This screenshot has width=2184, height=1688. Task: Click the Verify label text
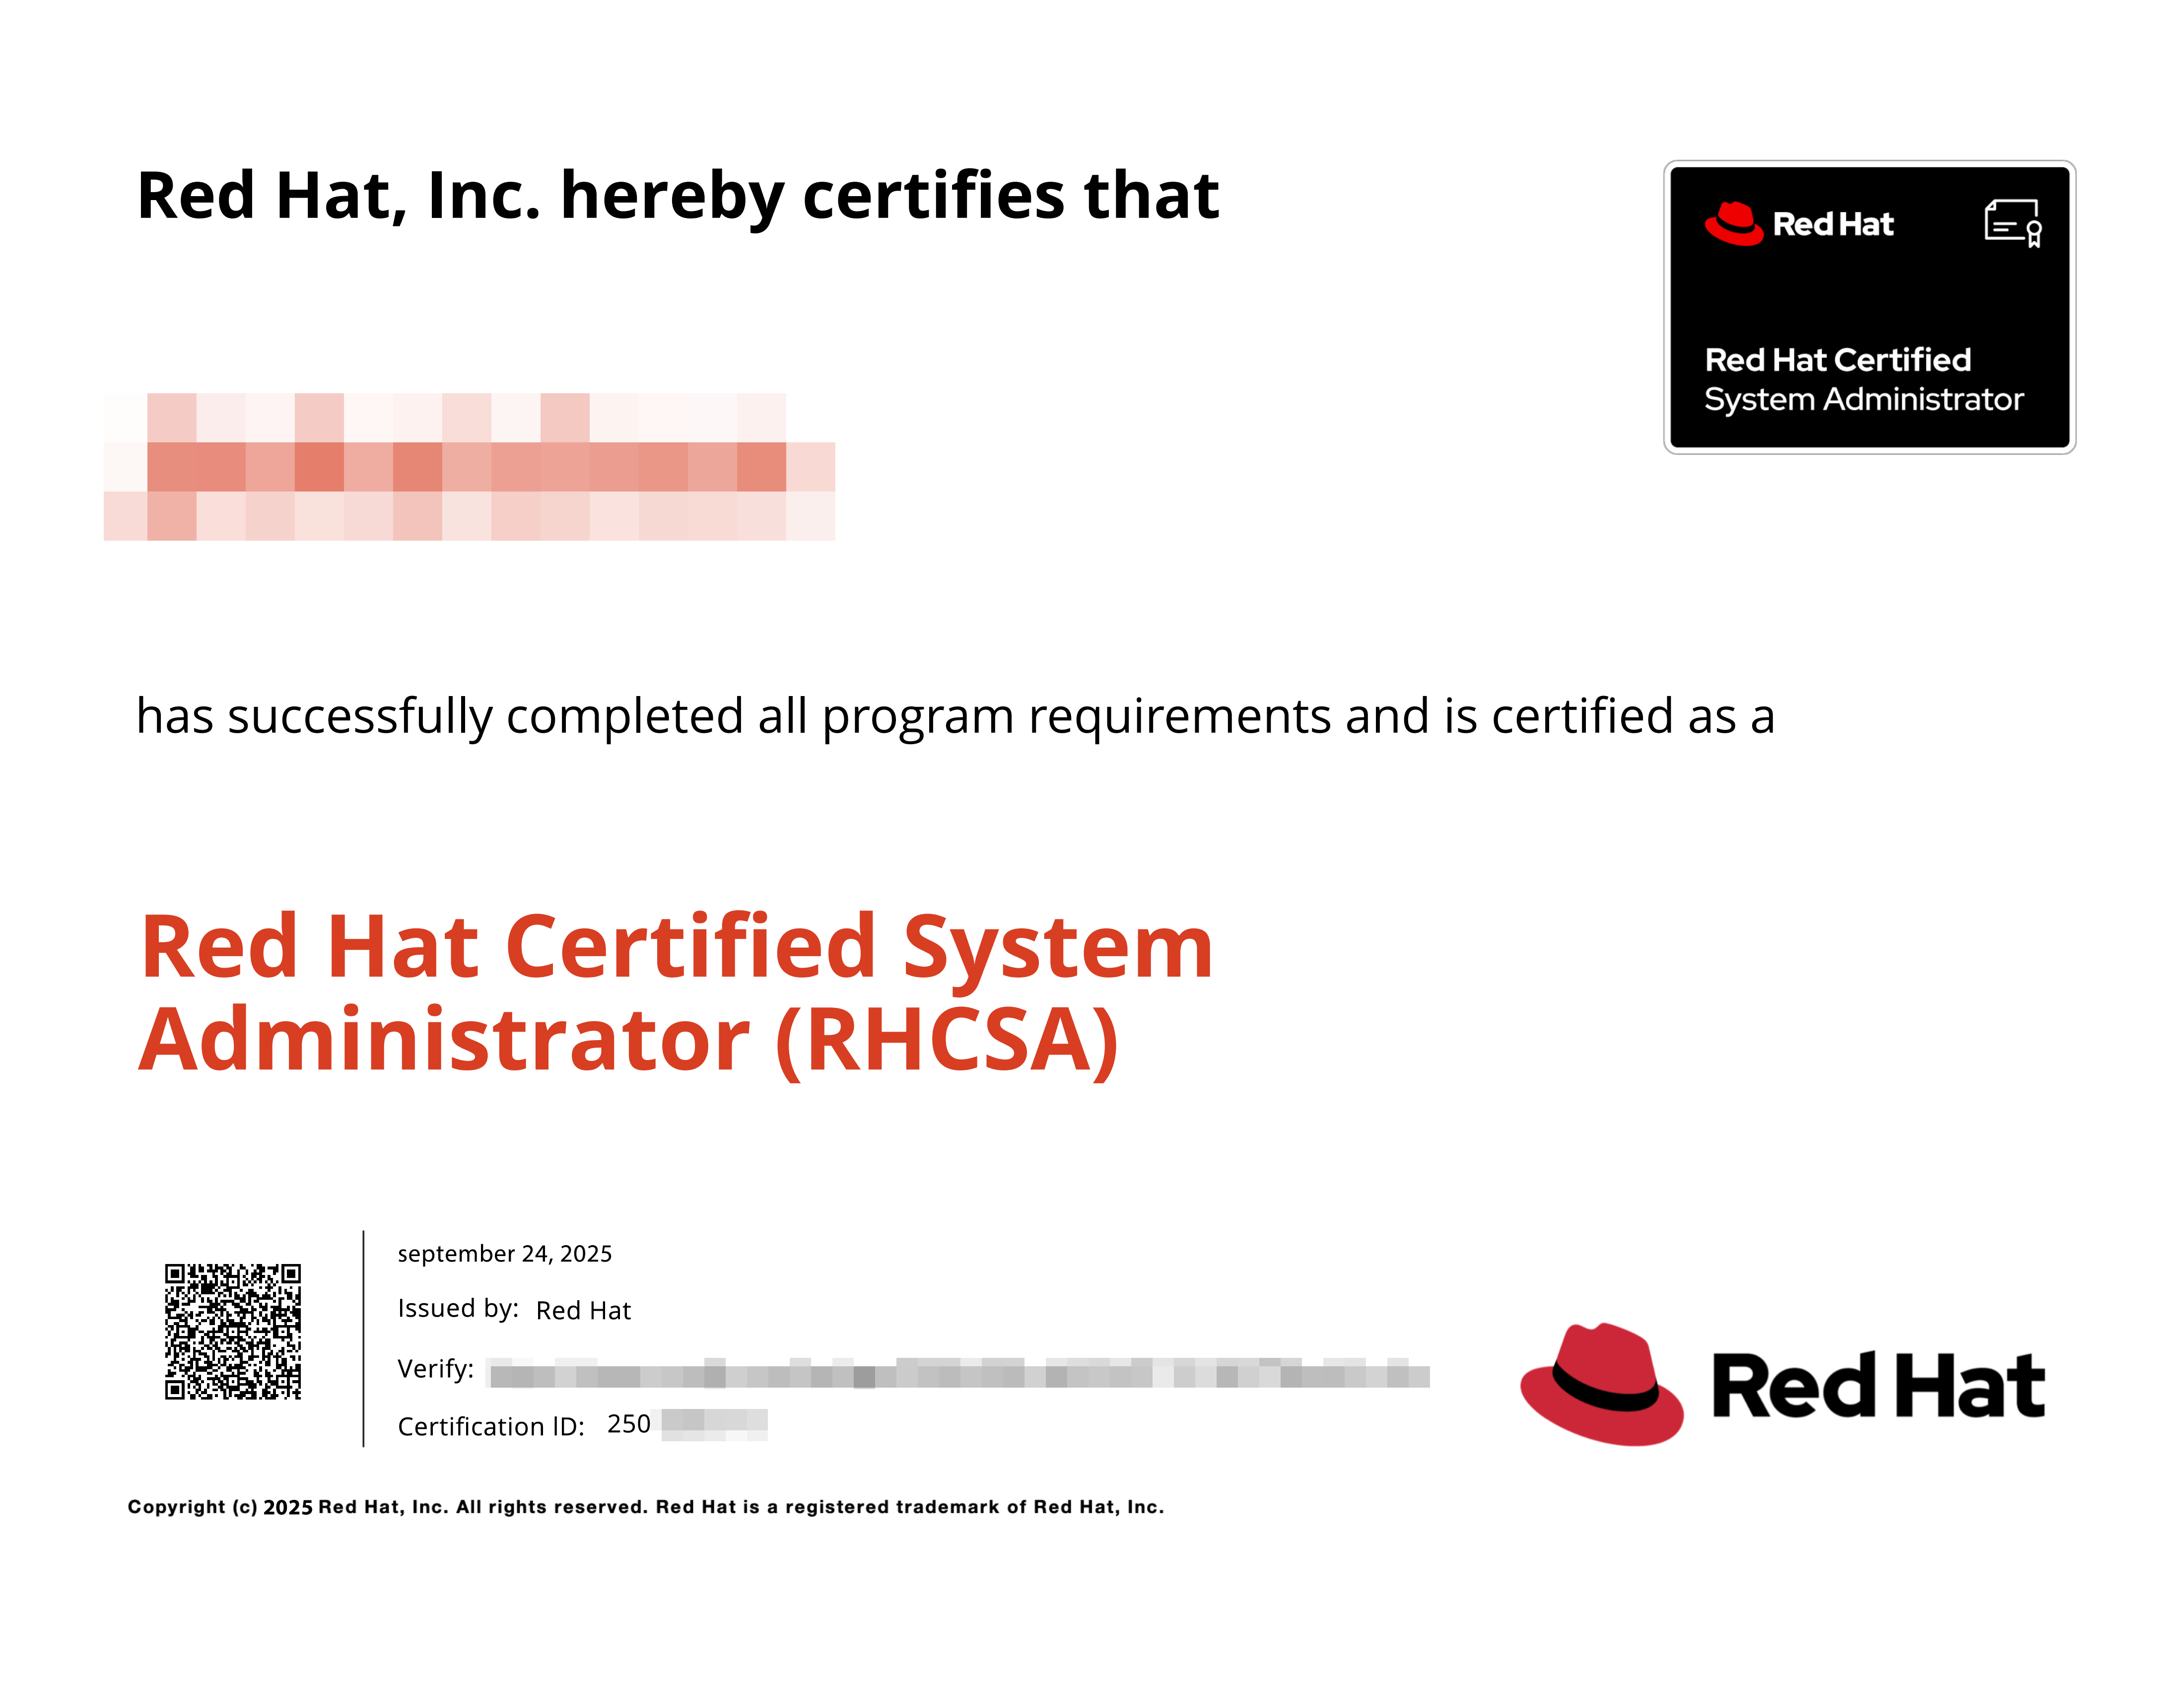[x=434, y=1370]
